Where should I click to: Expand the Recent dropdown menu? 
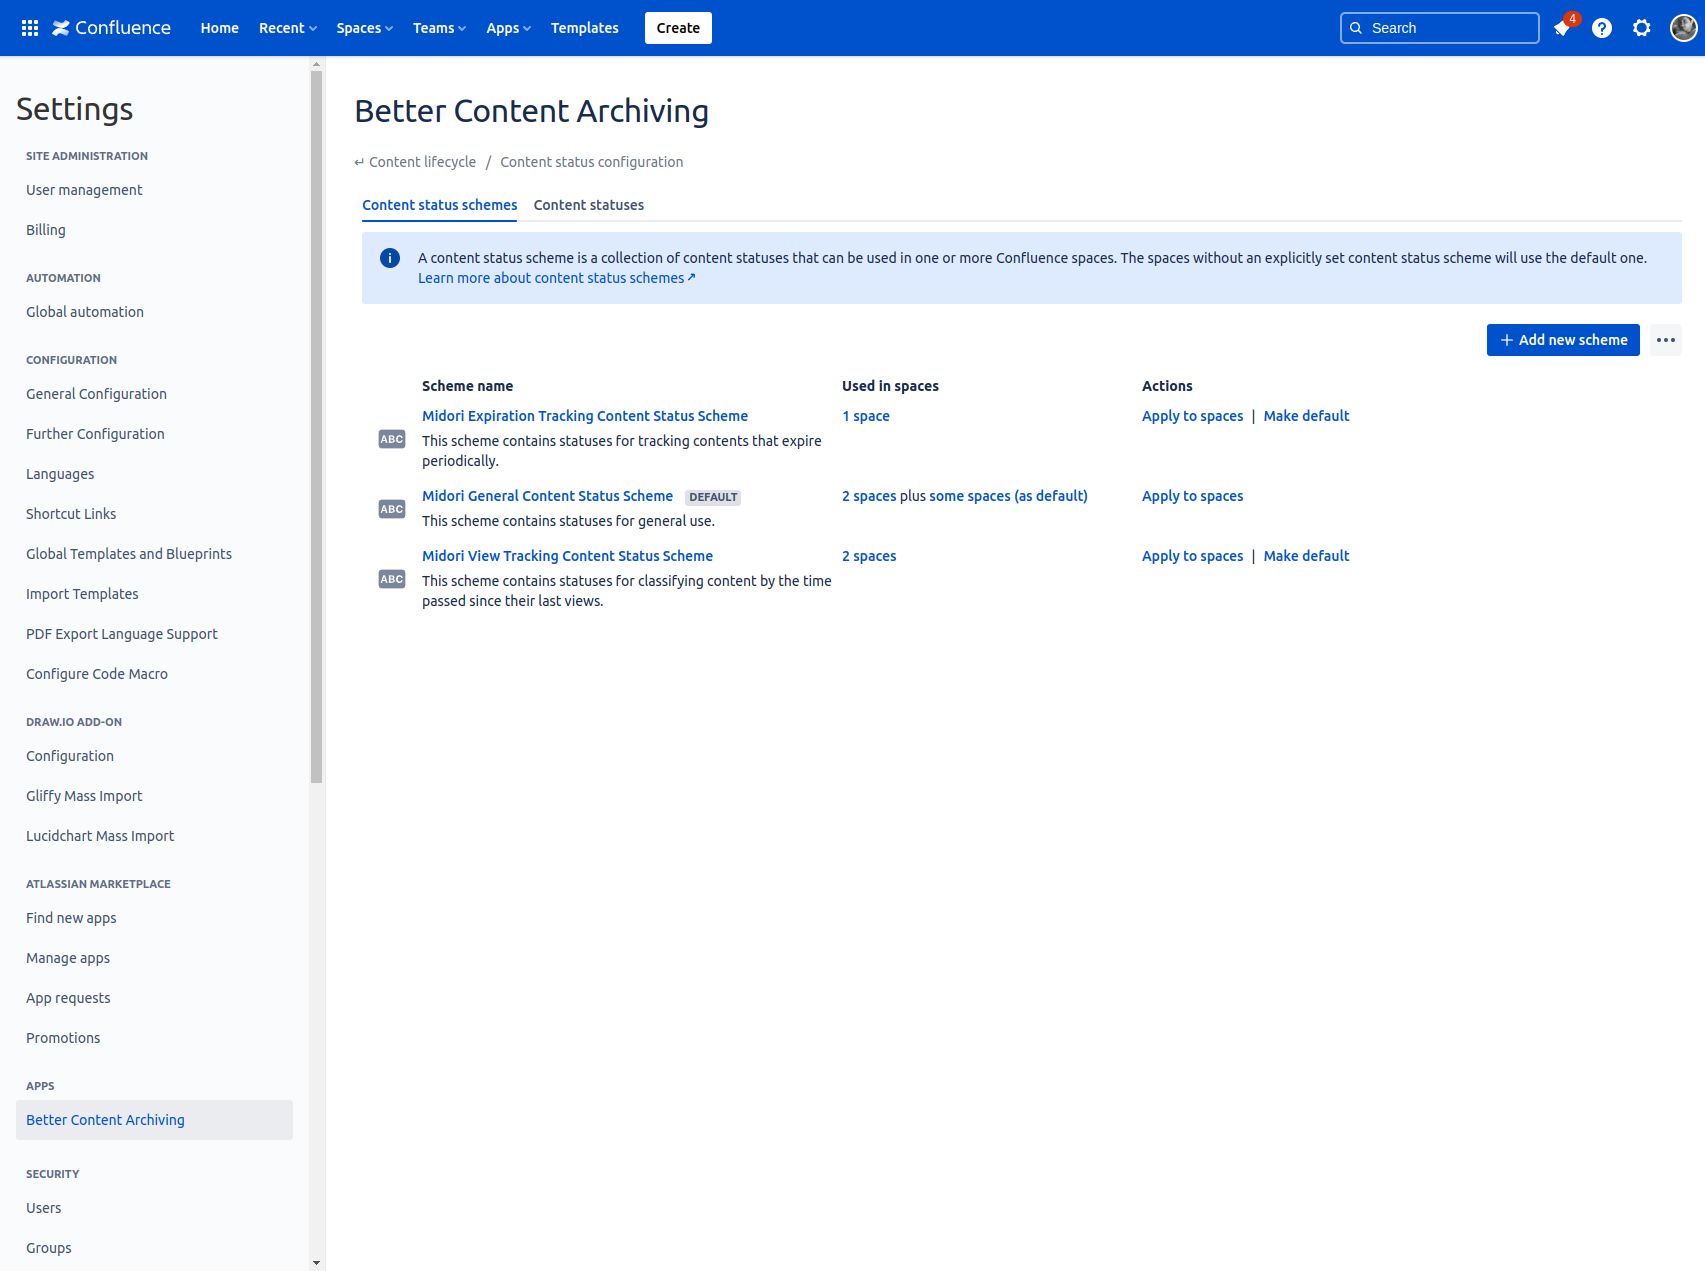[x=287, y=28]
